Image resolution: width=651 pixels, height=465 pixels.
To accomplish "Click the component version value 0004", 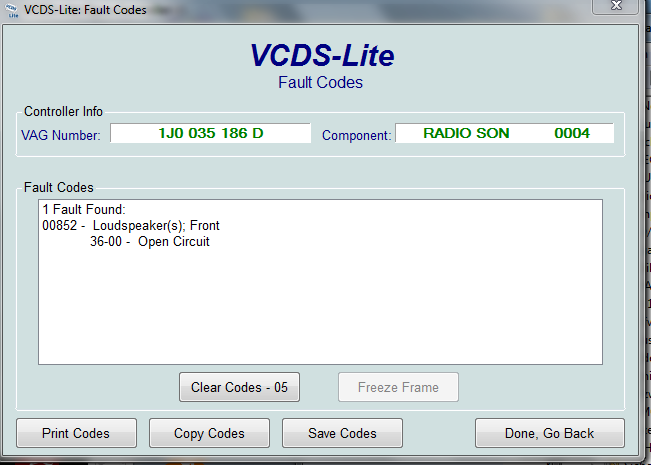I will [572, 133].
